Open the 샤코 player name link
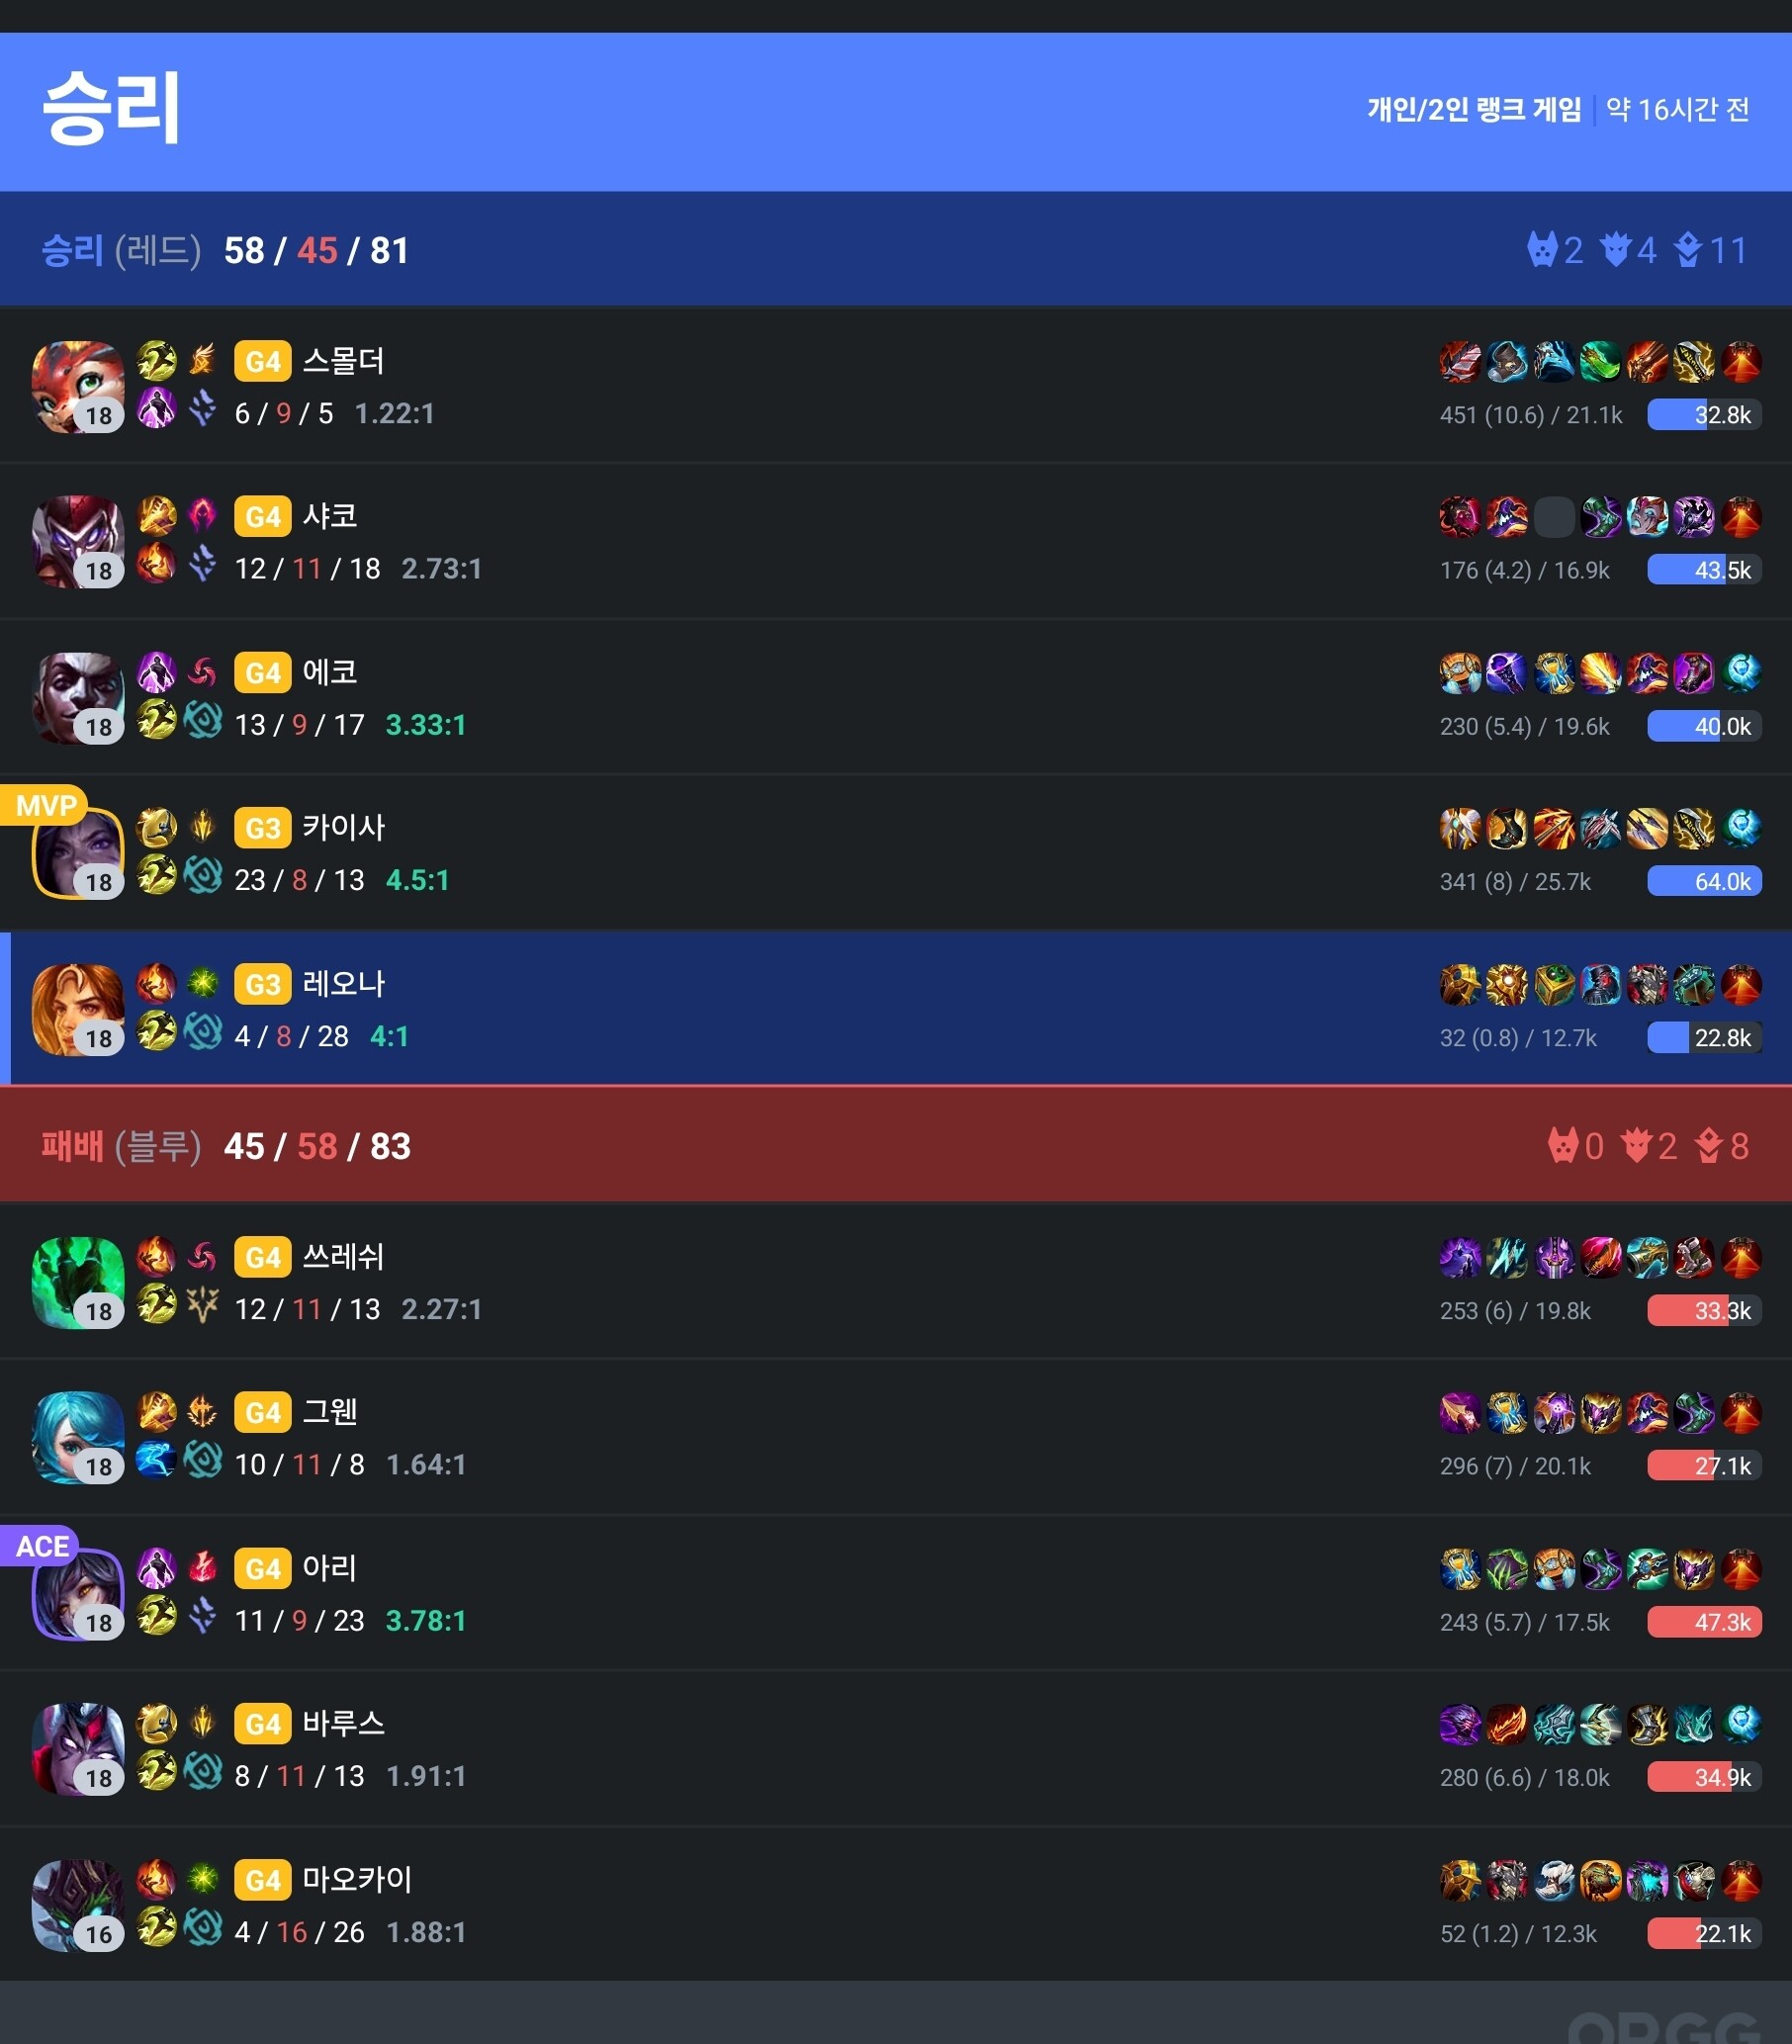Screen dimensions: 1792x2044 tap(330, 517)
